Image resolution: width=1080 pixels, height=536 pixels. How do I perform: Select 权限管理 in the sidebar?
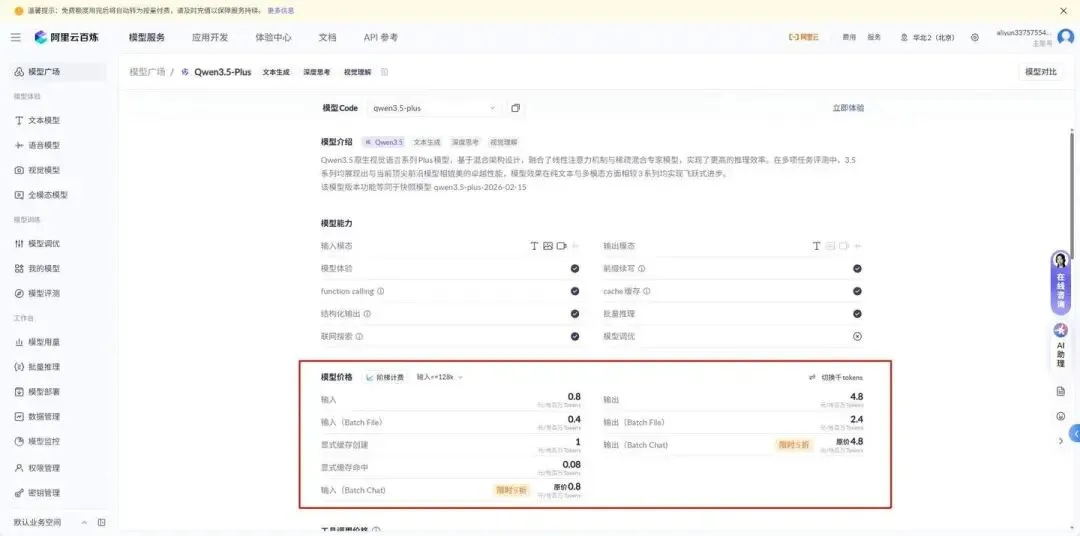click(59, 468)
